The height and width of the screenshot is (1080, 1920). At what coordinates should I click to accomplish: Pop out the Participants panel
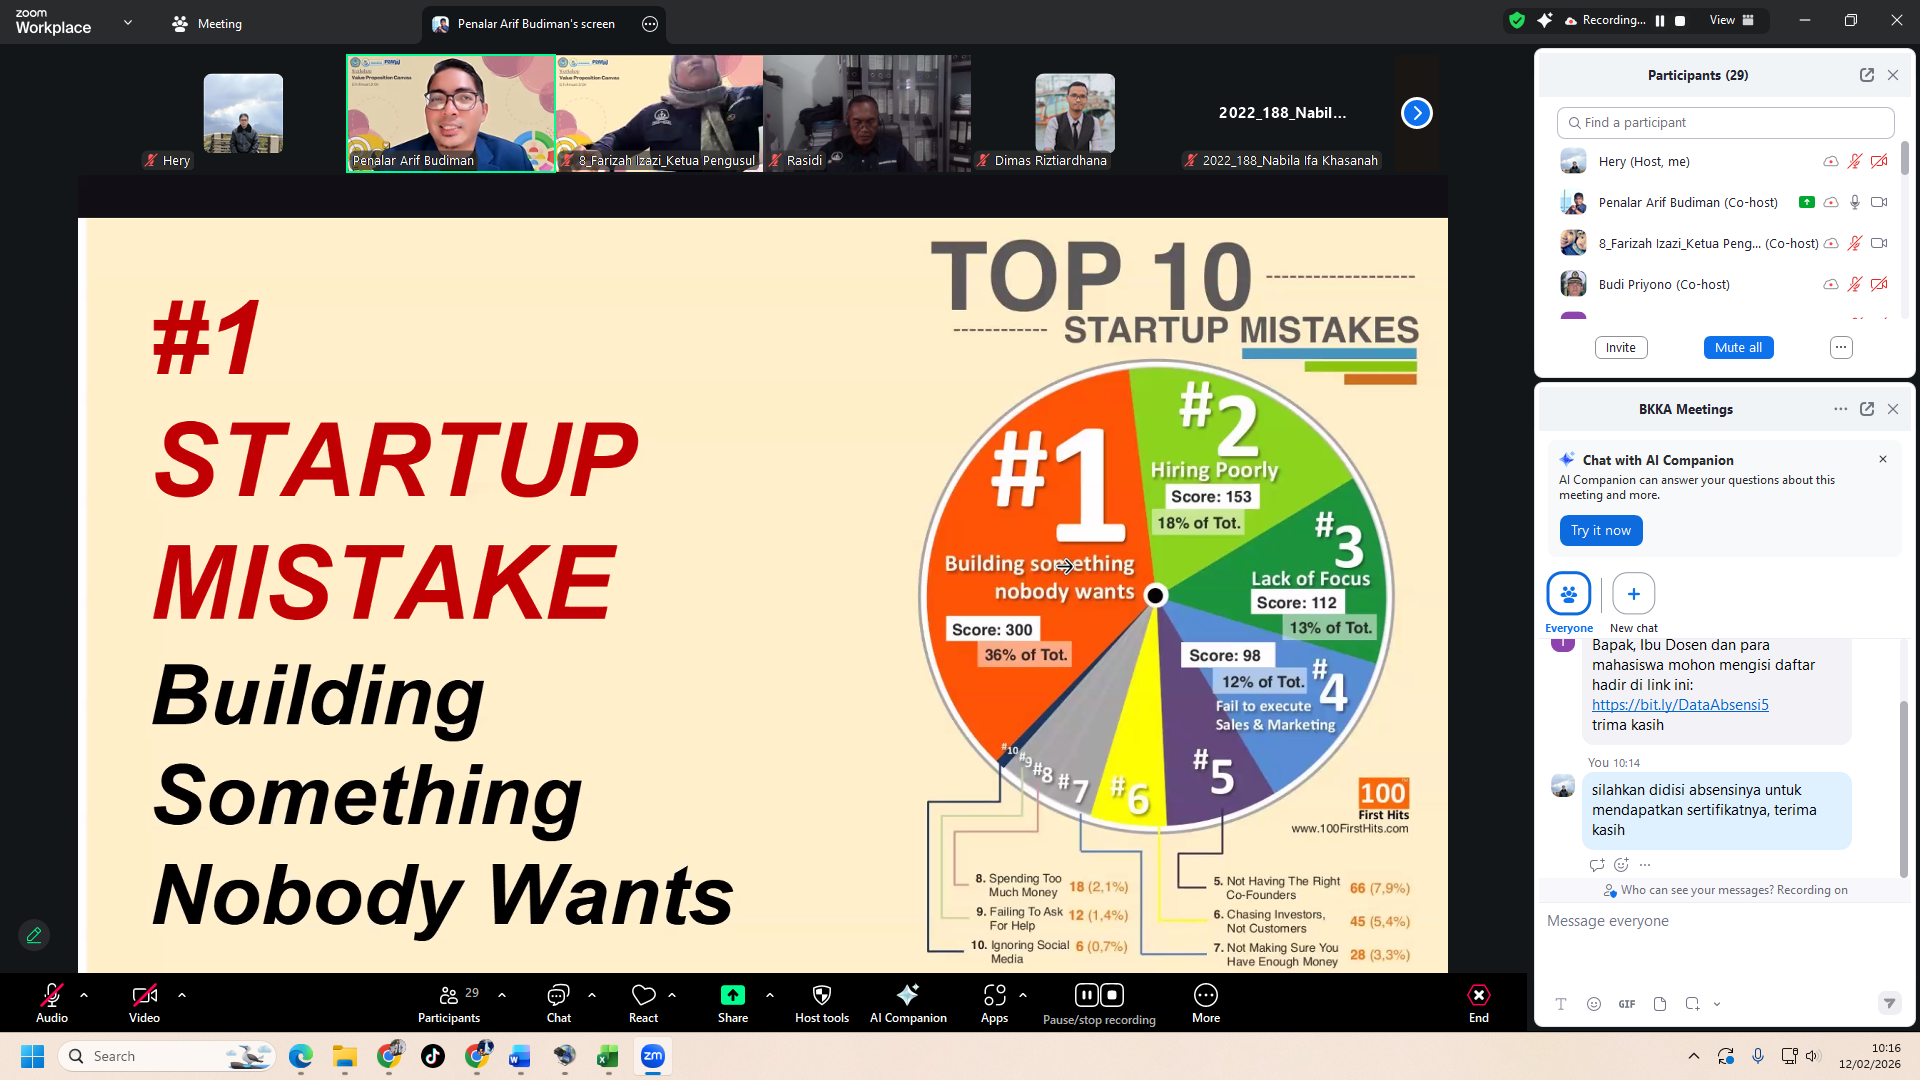tap(1866, 75)
